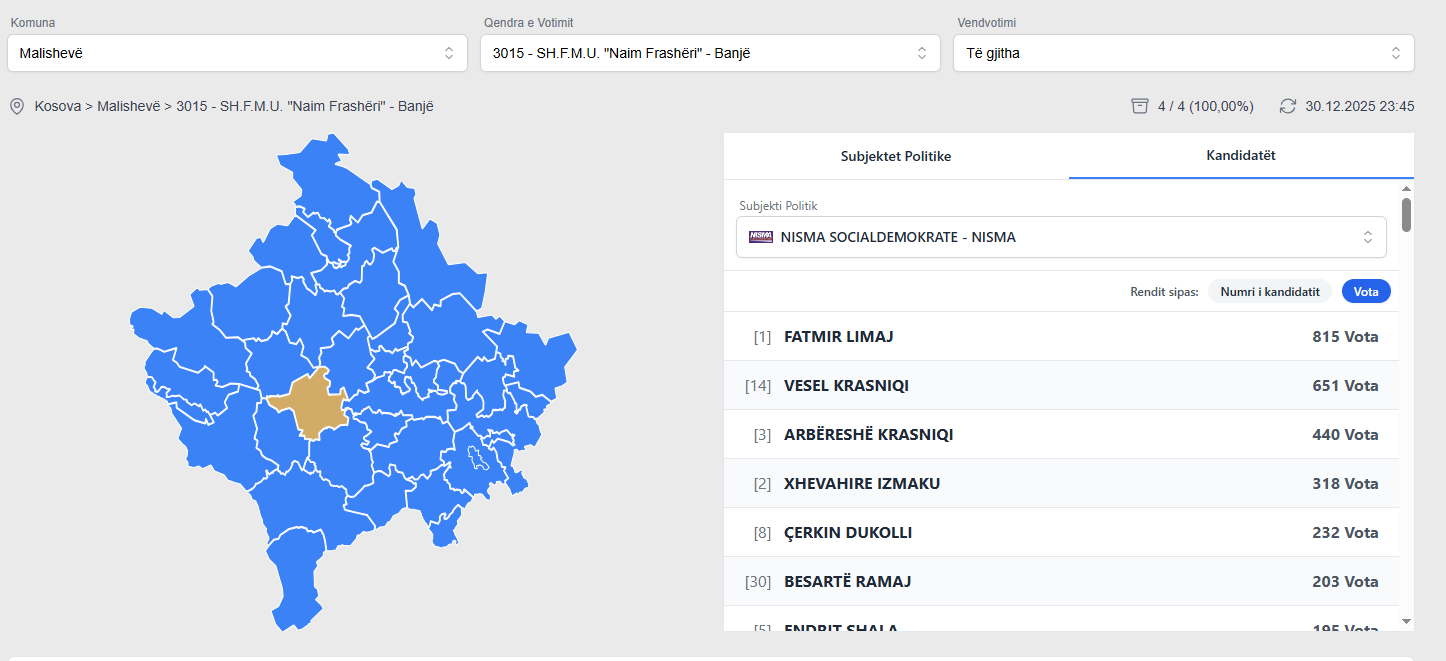Open the Qendra e Votimit dropdown
Screen dimensions: 1446x661
tap(710, 53)
